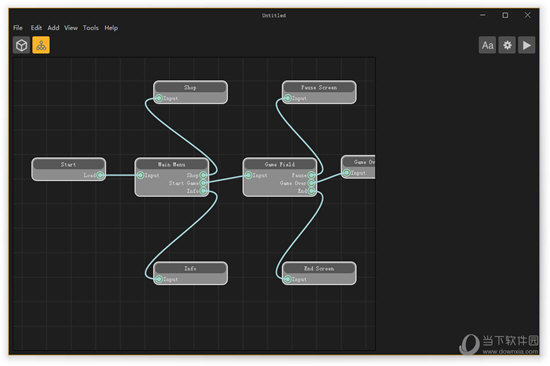Click the End output port on Game Field

coord(311,191)
